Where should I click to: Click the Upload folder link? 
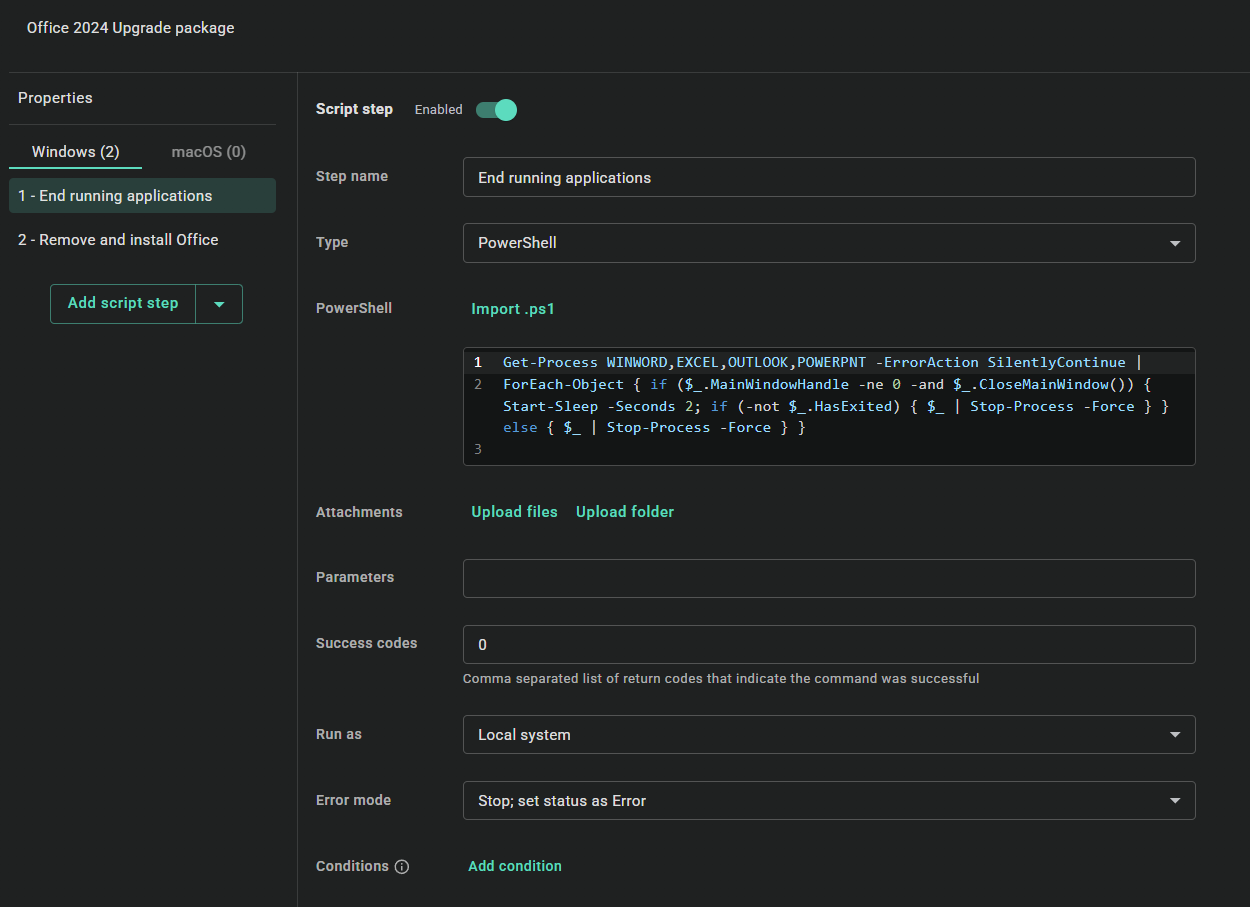click(x=624, y=511)
